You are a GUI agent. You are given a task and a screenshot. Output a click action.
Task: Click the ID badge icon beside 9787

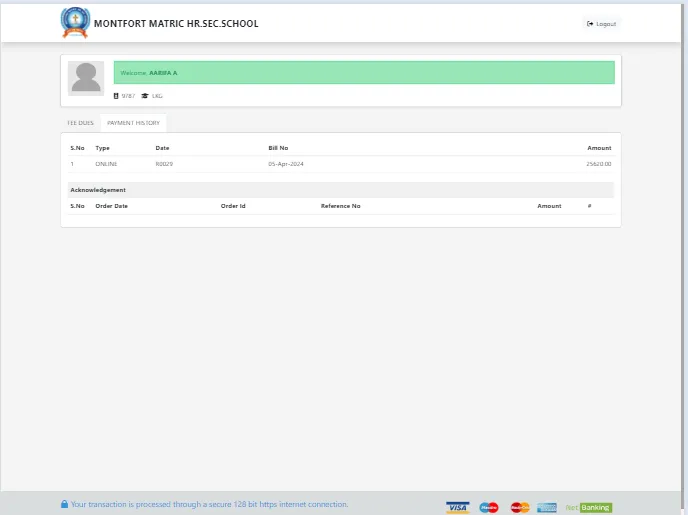116,96
